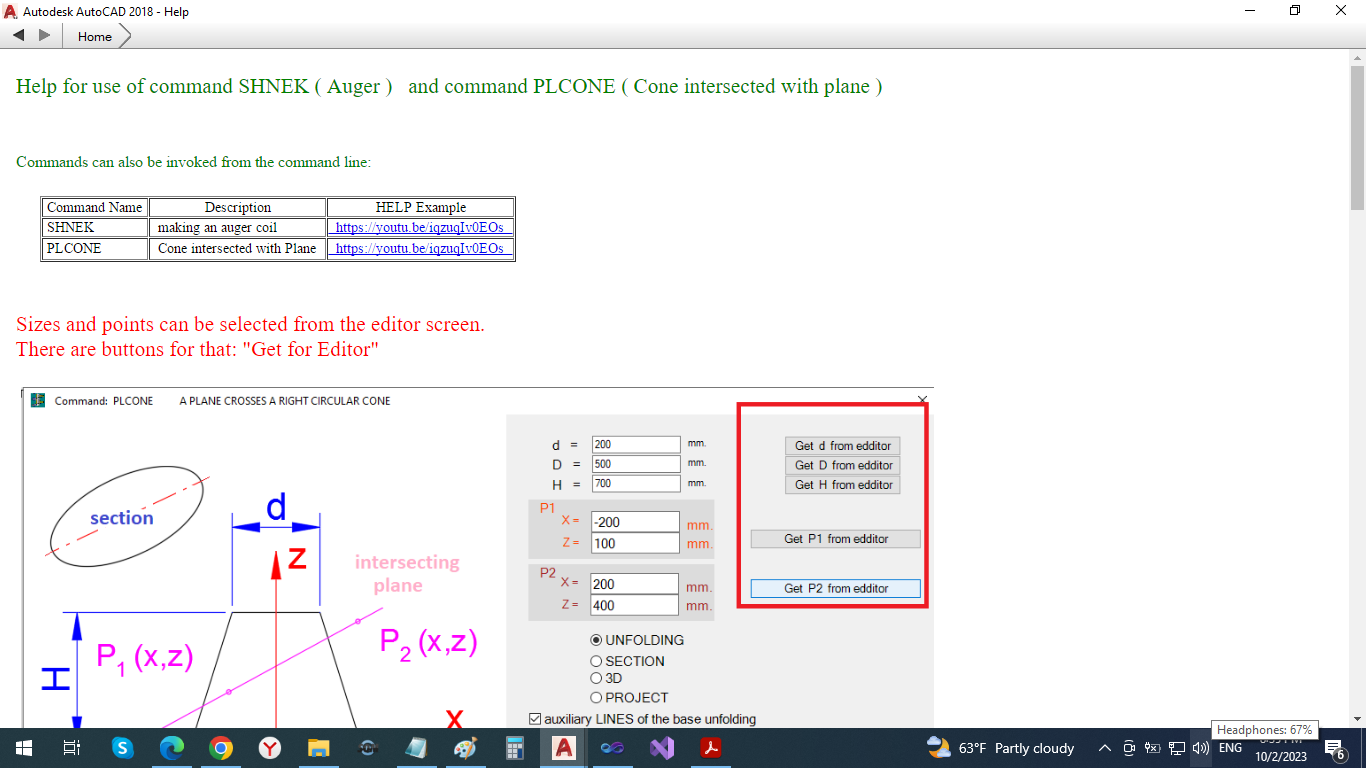Click the P1 X field with -200
The height and width of the screenshot is (768, 1366).
(x=635, y=522)
